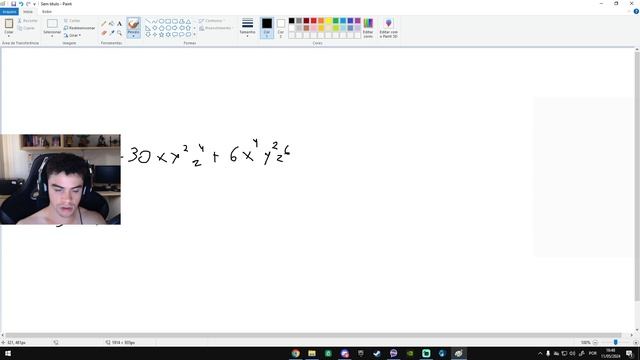Screen dimensions: 640x360
Task: Select the Eraser tool
Action: pyautogui.click(x=104, y=33)
